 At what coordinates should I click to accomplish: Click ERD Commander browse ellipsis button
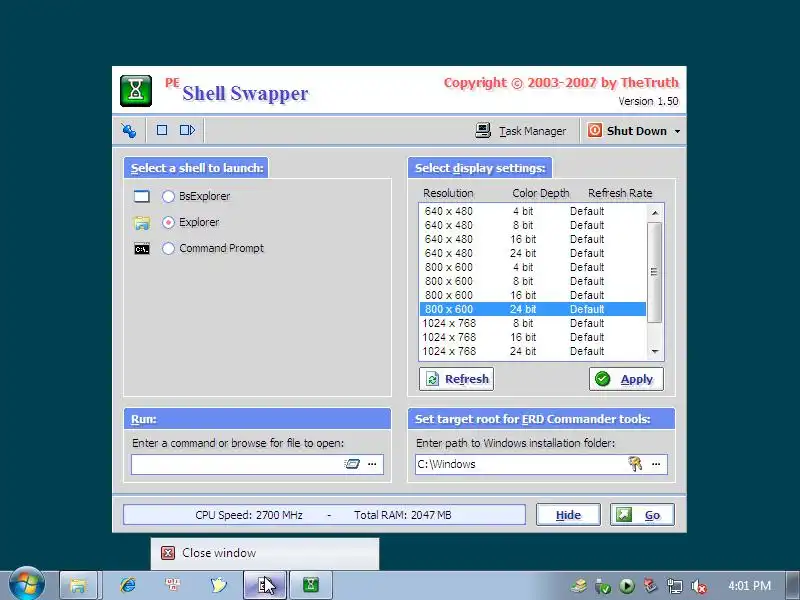point(656,464)
